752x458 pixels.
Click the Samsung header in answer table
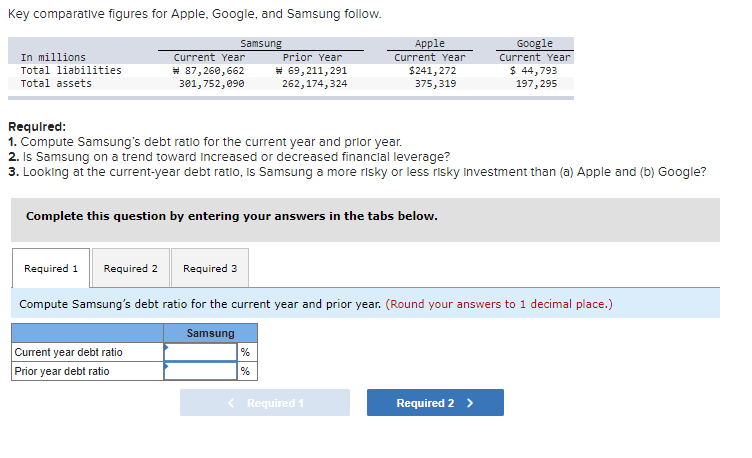[211, 333]
